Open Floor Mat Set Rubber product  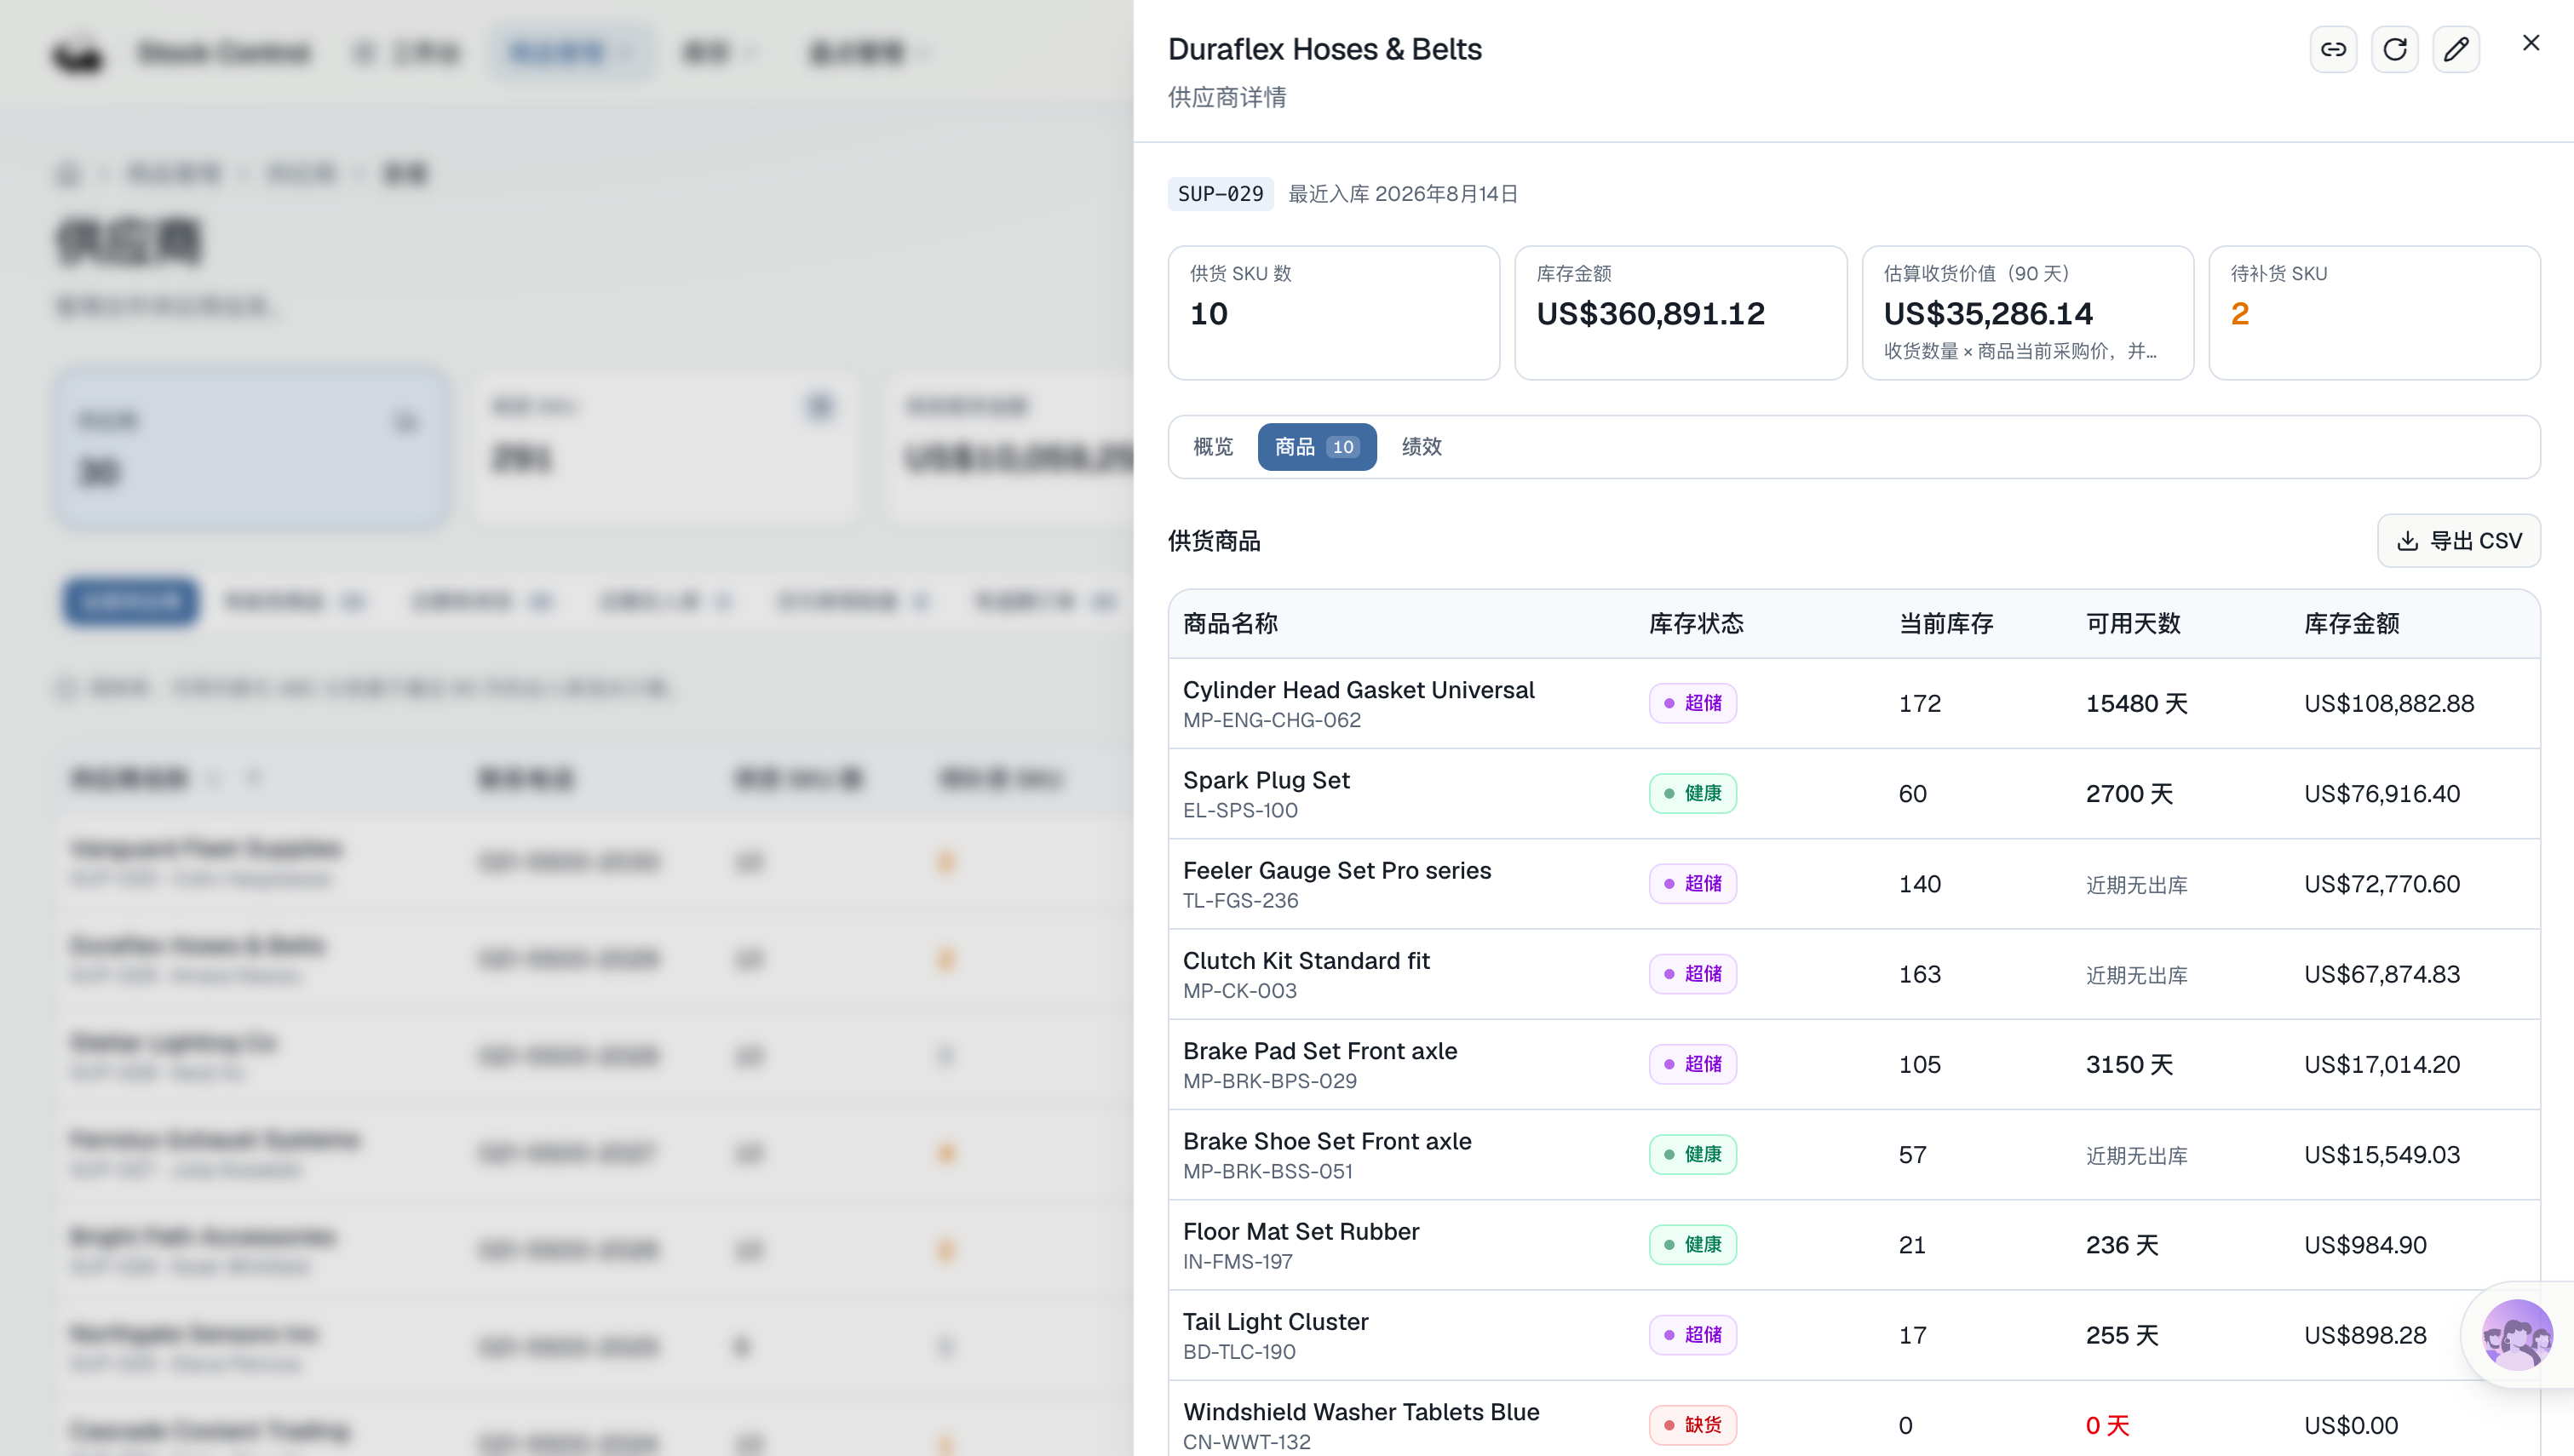click(1301, 1231)
